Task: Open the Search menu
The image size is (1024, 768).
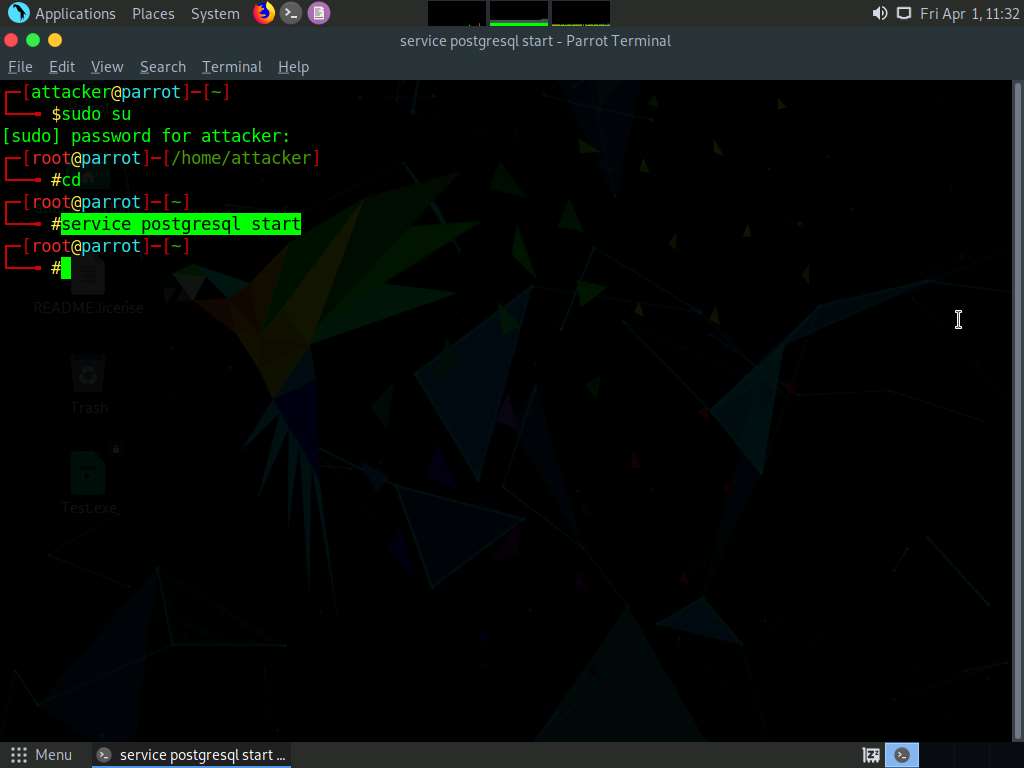Action: tap(163, 67)
